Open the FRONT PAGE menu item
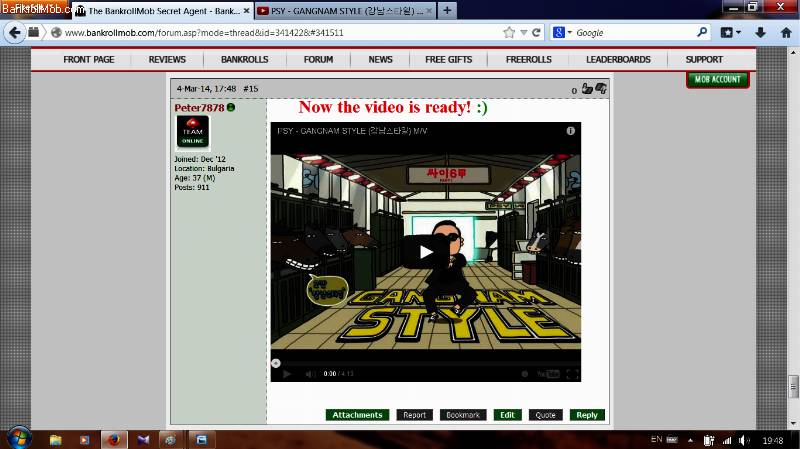 point(89,59)
